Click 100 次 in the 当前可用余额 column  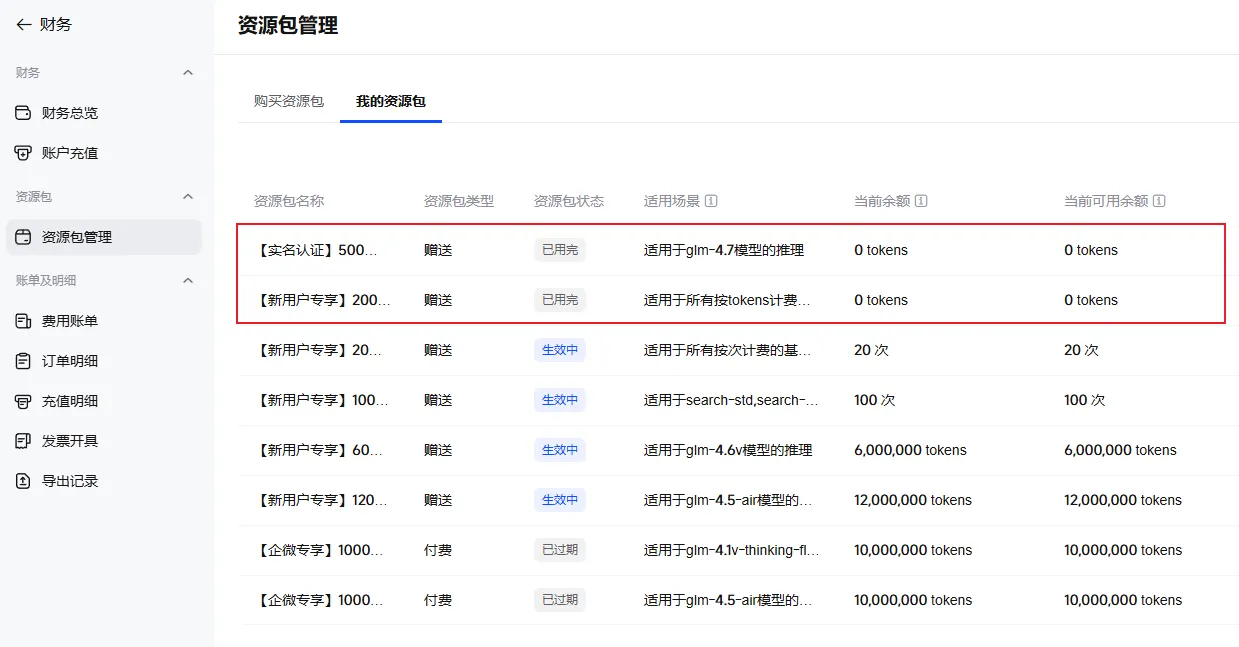click(x=1084, y=400)
